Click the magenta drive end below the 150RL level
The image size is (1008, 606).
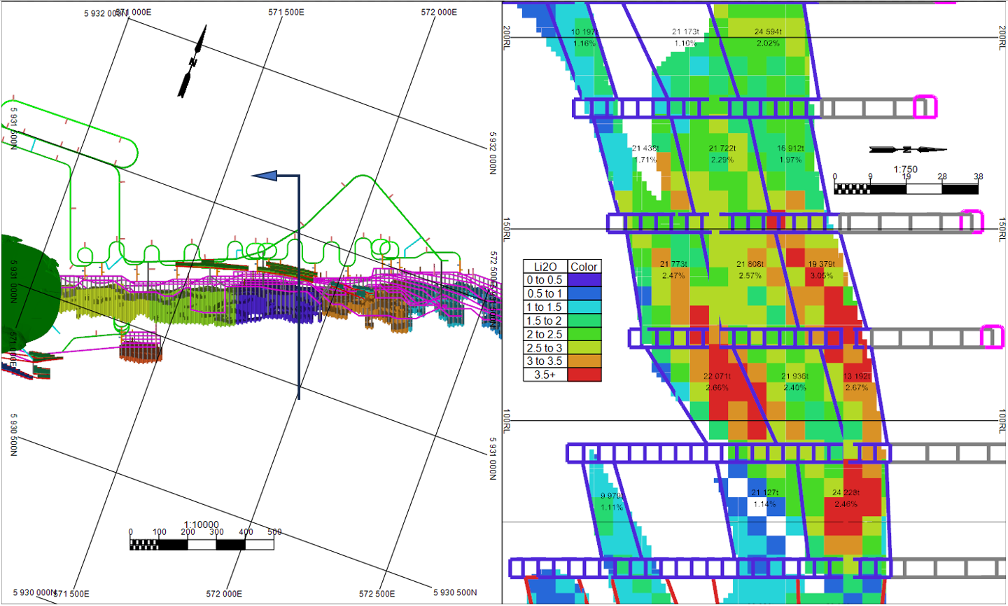pos(992,338)
